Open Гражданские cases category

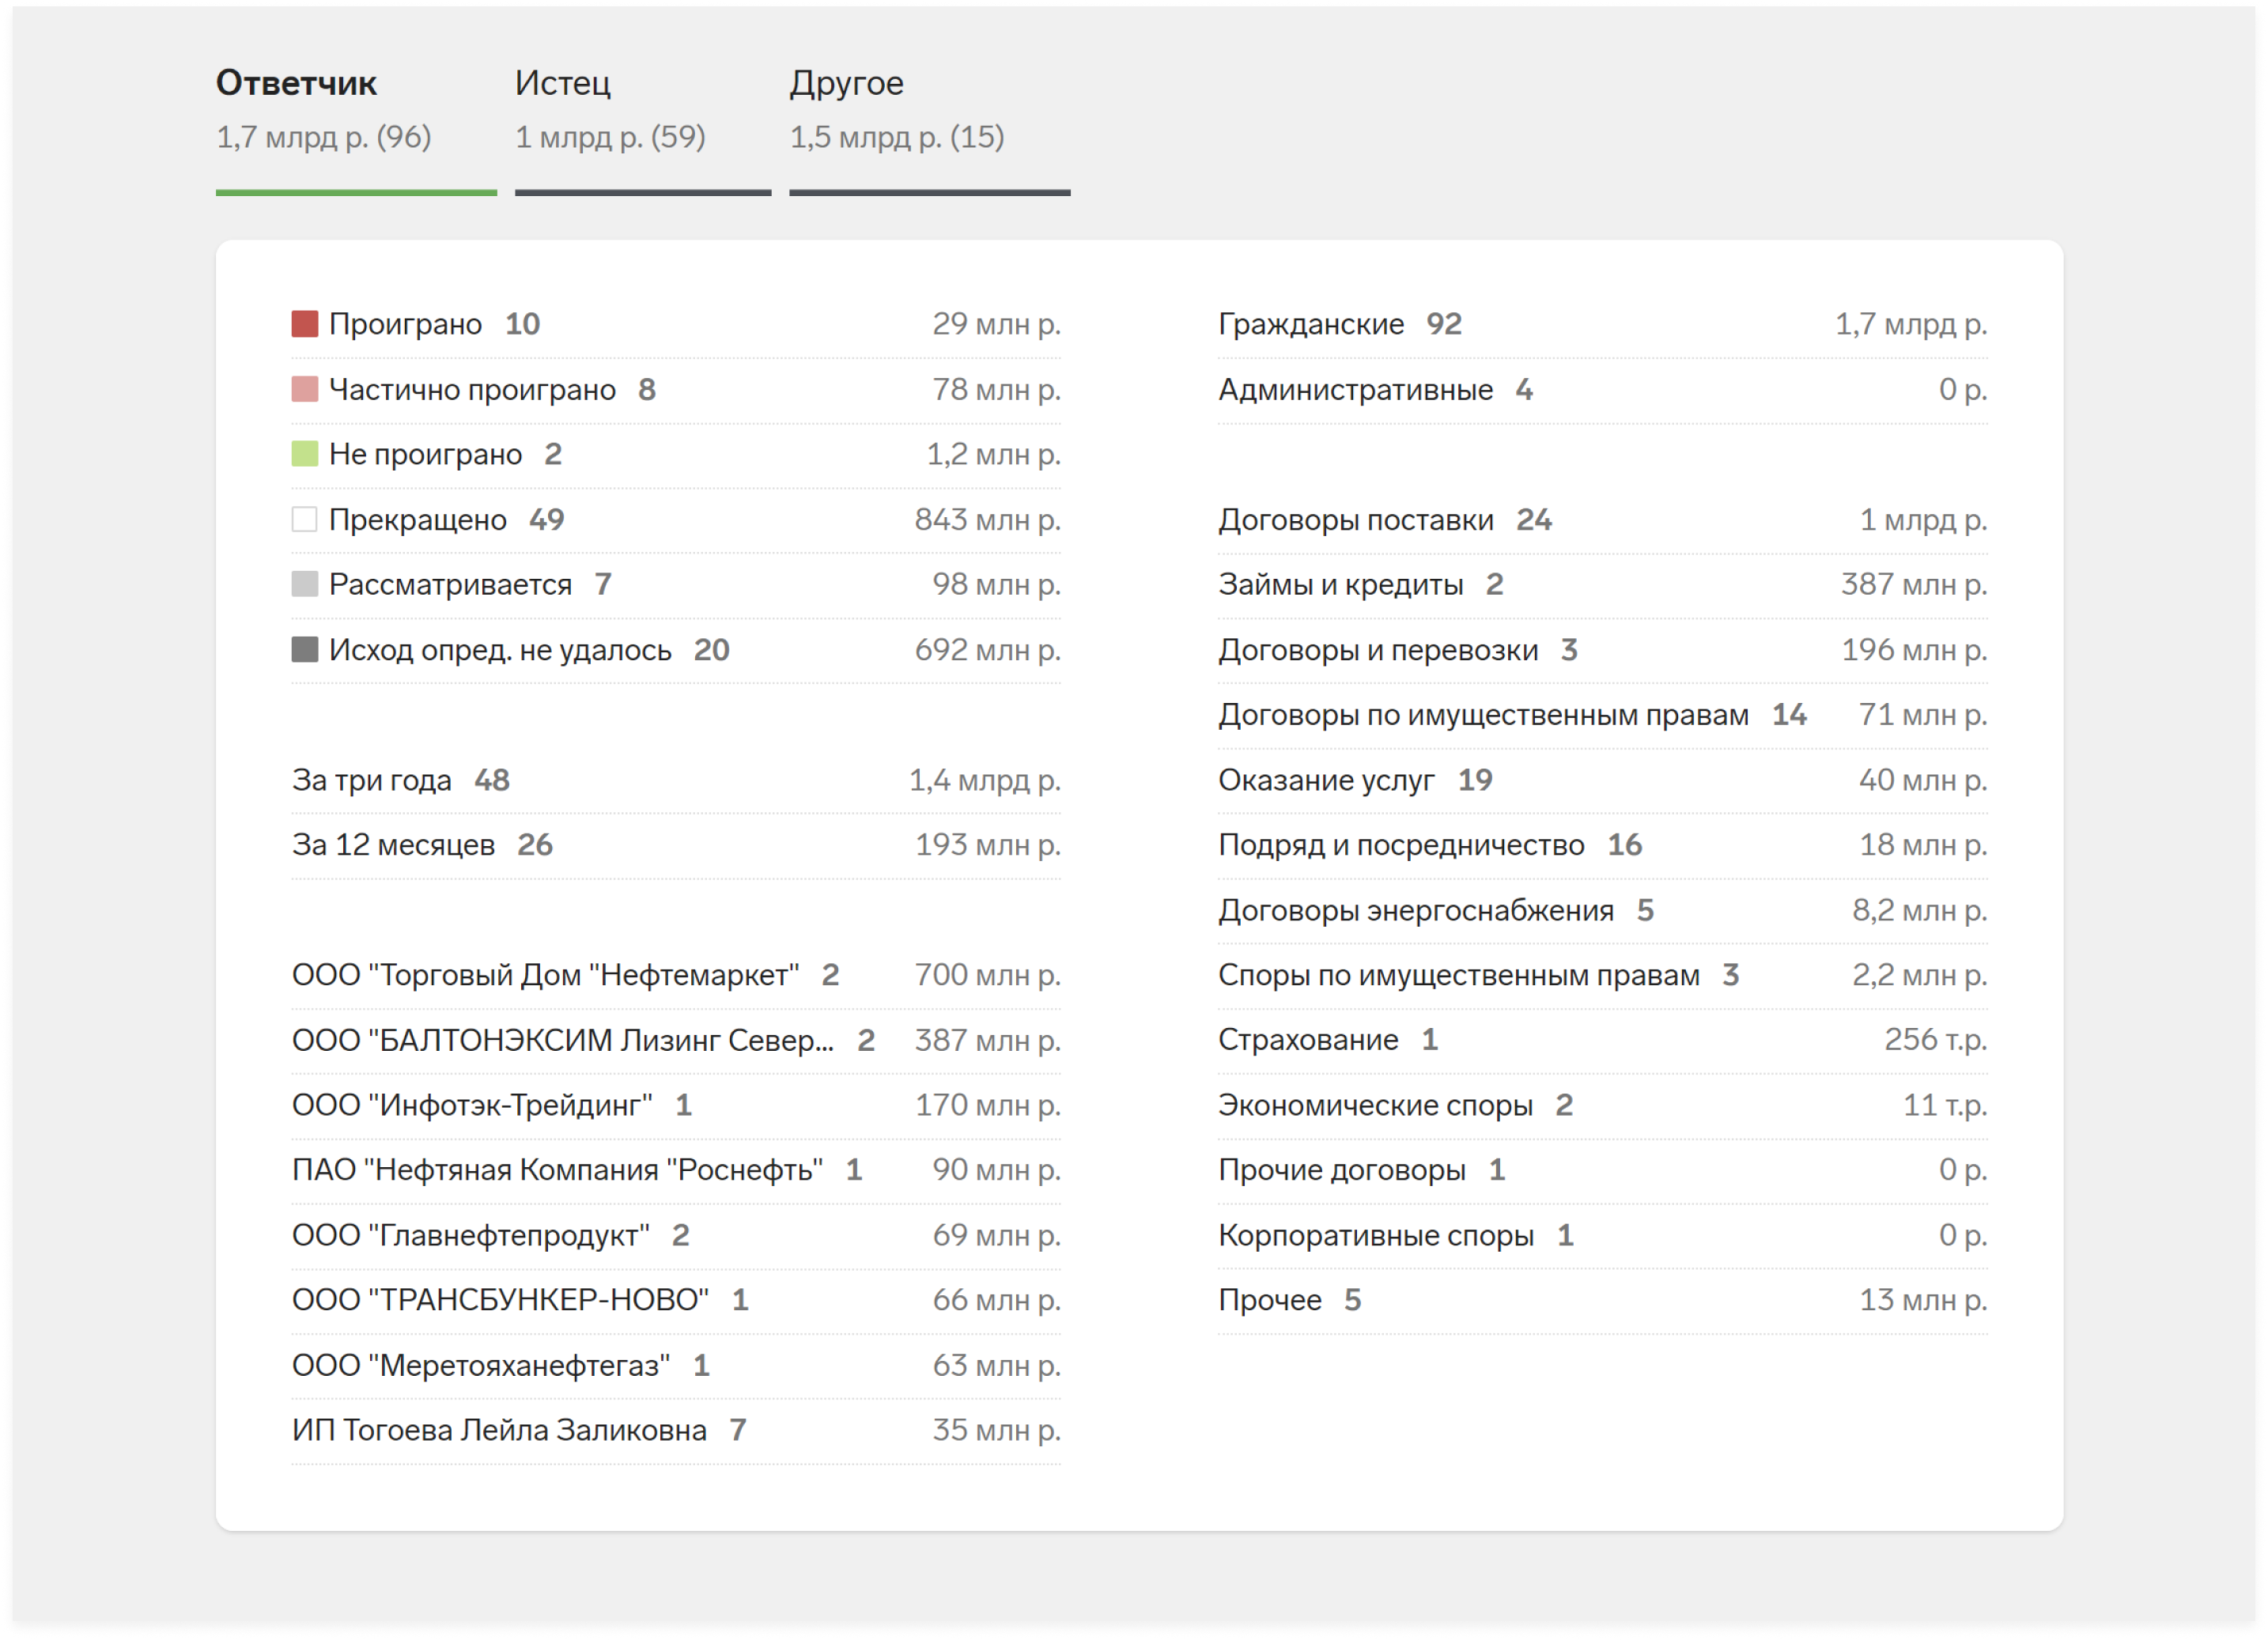[x=1310, y=324]
